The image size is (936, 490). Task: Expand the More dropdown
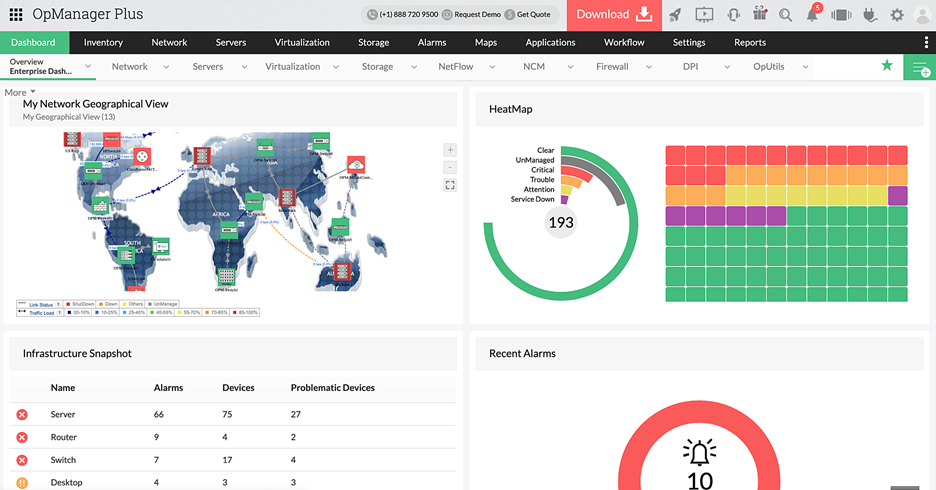click(x=20, y=92)
